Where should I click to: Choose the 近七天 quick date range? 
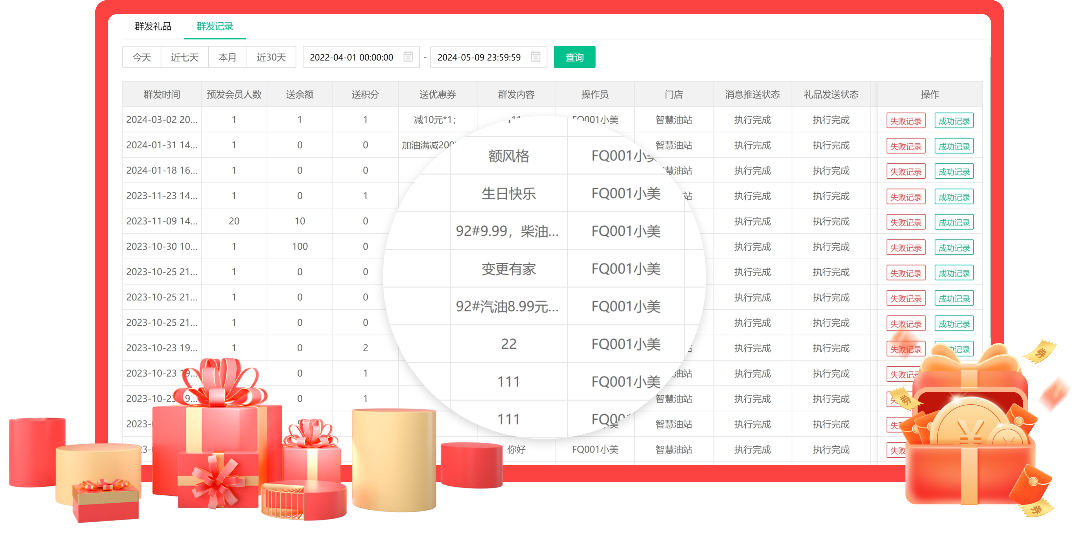[x=184, y=57]
